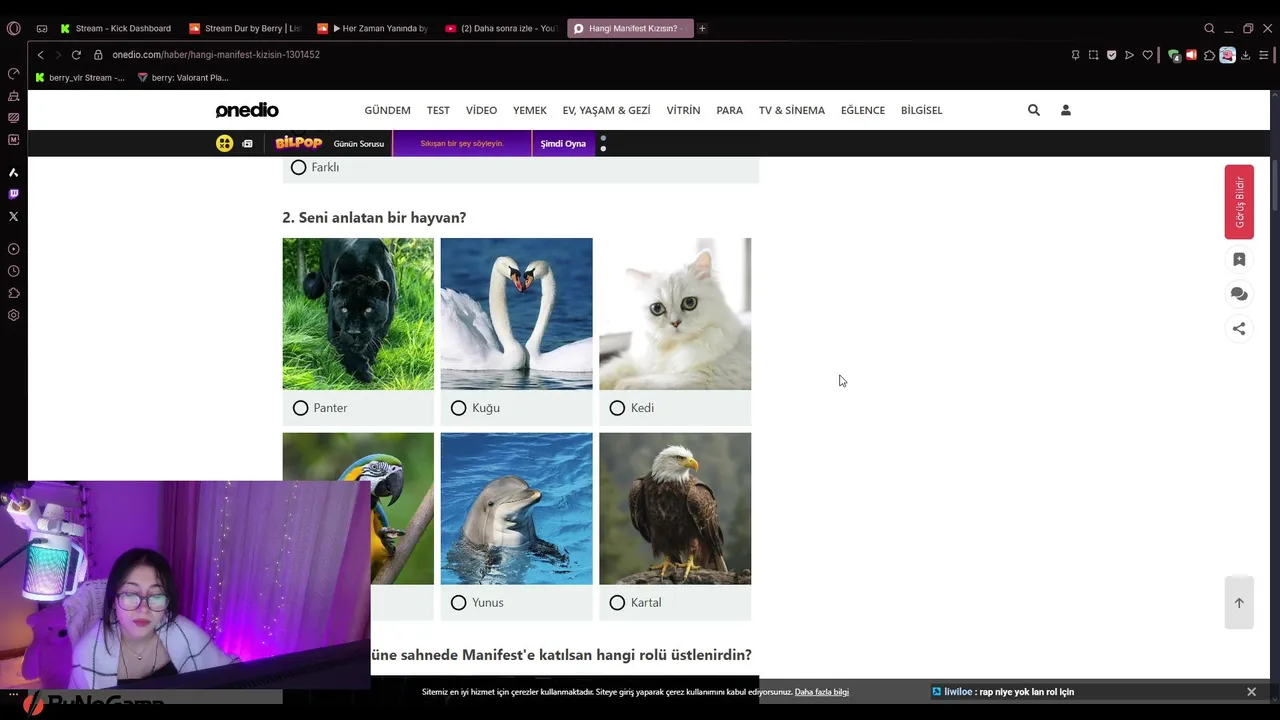Open TEST menu item

[x=438, y=110]
